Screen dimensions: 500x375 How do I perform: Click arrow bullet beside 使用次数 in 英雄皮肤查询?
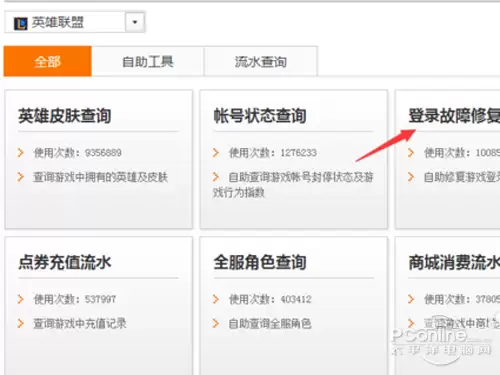tap(21, 153)
